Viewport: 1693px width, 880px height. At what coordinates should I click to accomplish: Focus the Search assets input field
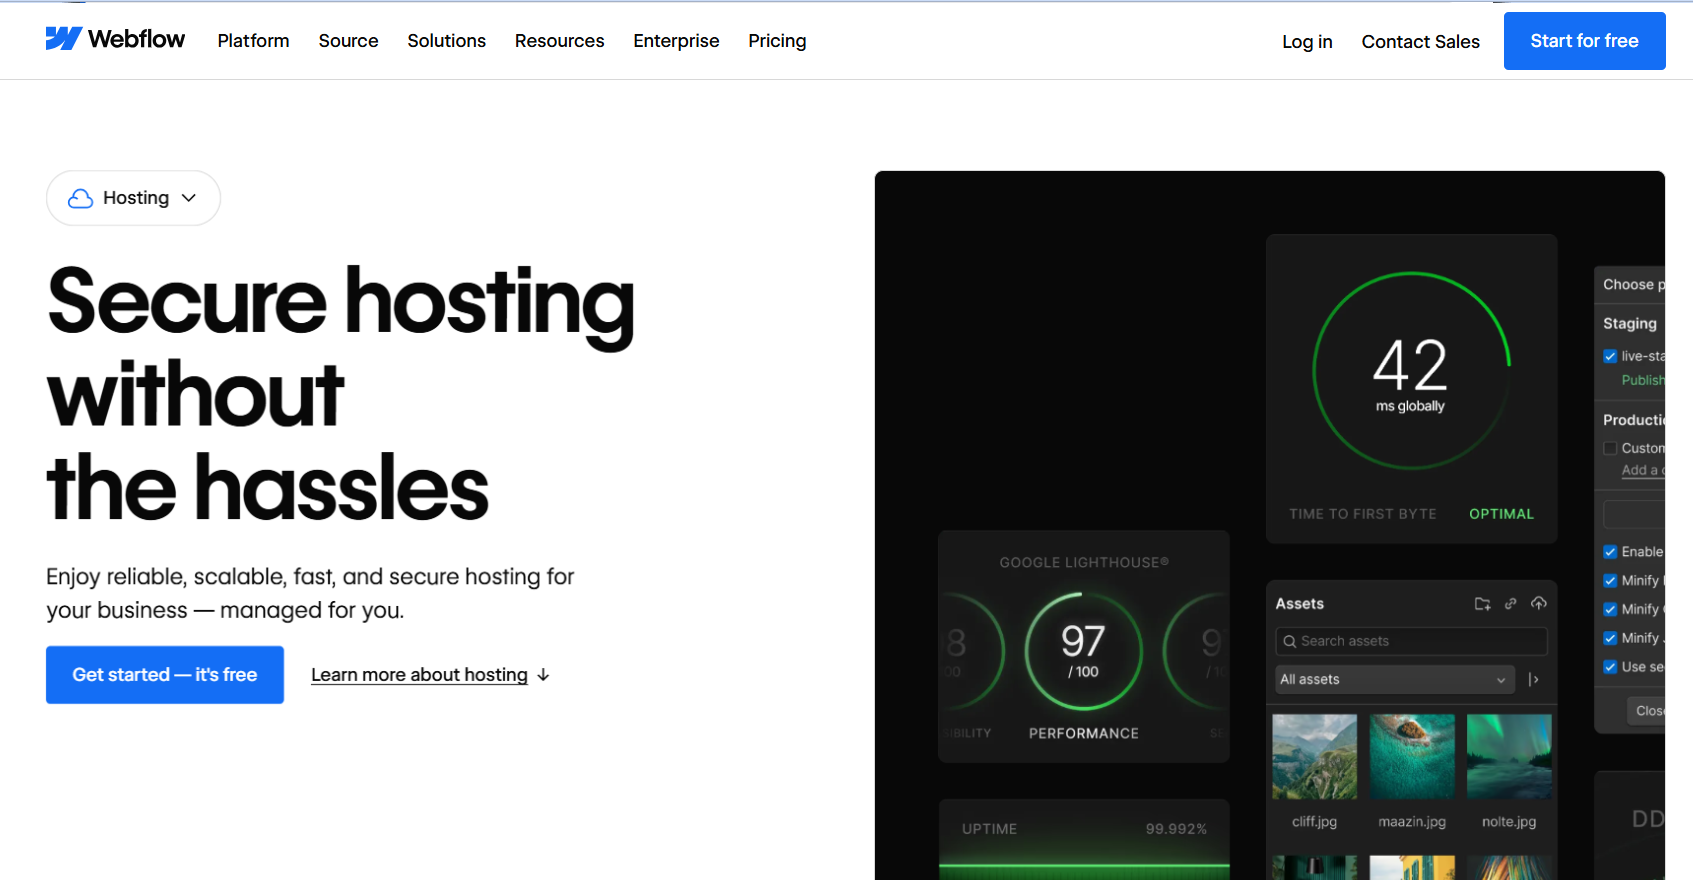pos(1411,641)
